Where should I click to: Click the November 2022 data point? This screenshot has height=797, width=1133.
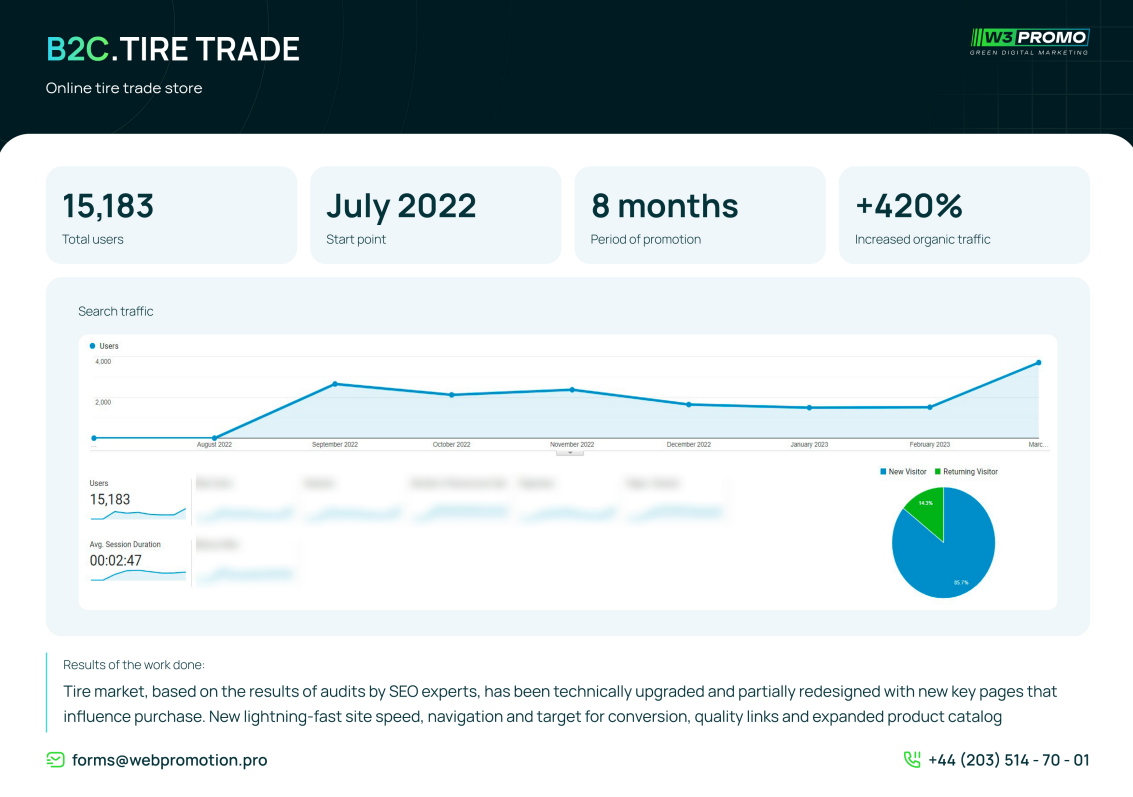click(572, 390)
